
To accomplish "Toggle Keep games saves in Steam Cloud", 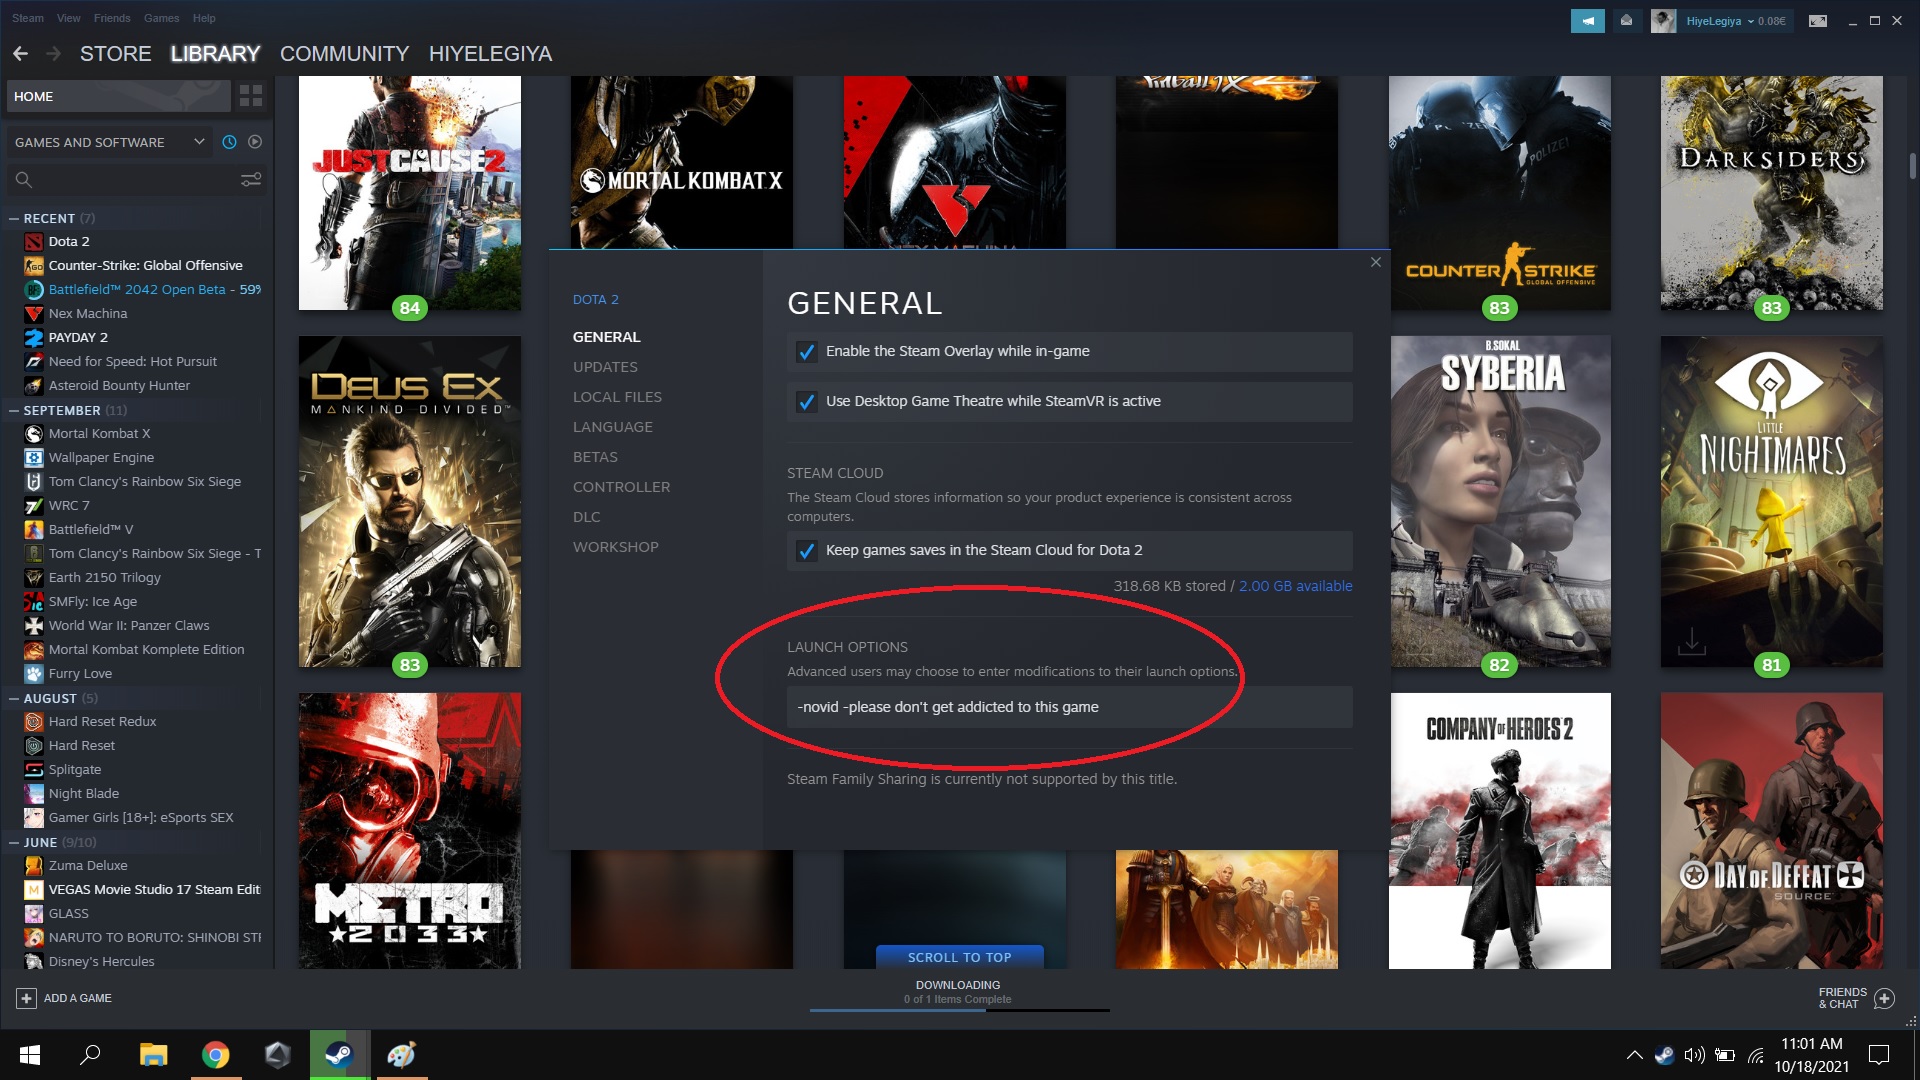I will 806,551.
